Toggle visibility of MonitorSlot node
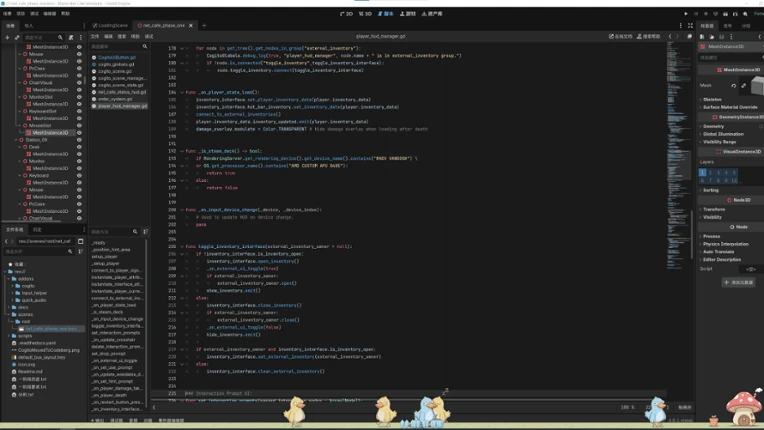Image resolution: width=764 pixels, height=430 pixels. 79,97
